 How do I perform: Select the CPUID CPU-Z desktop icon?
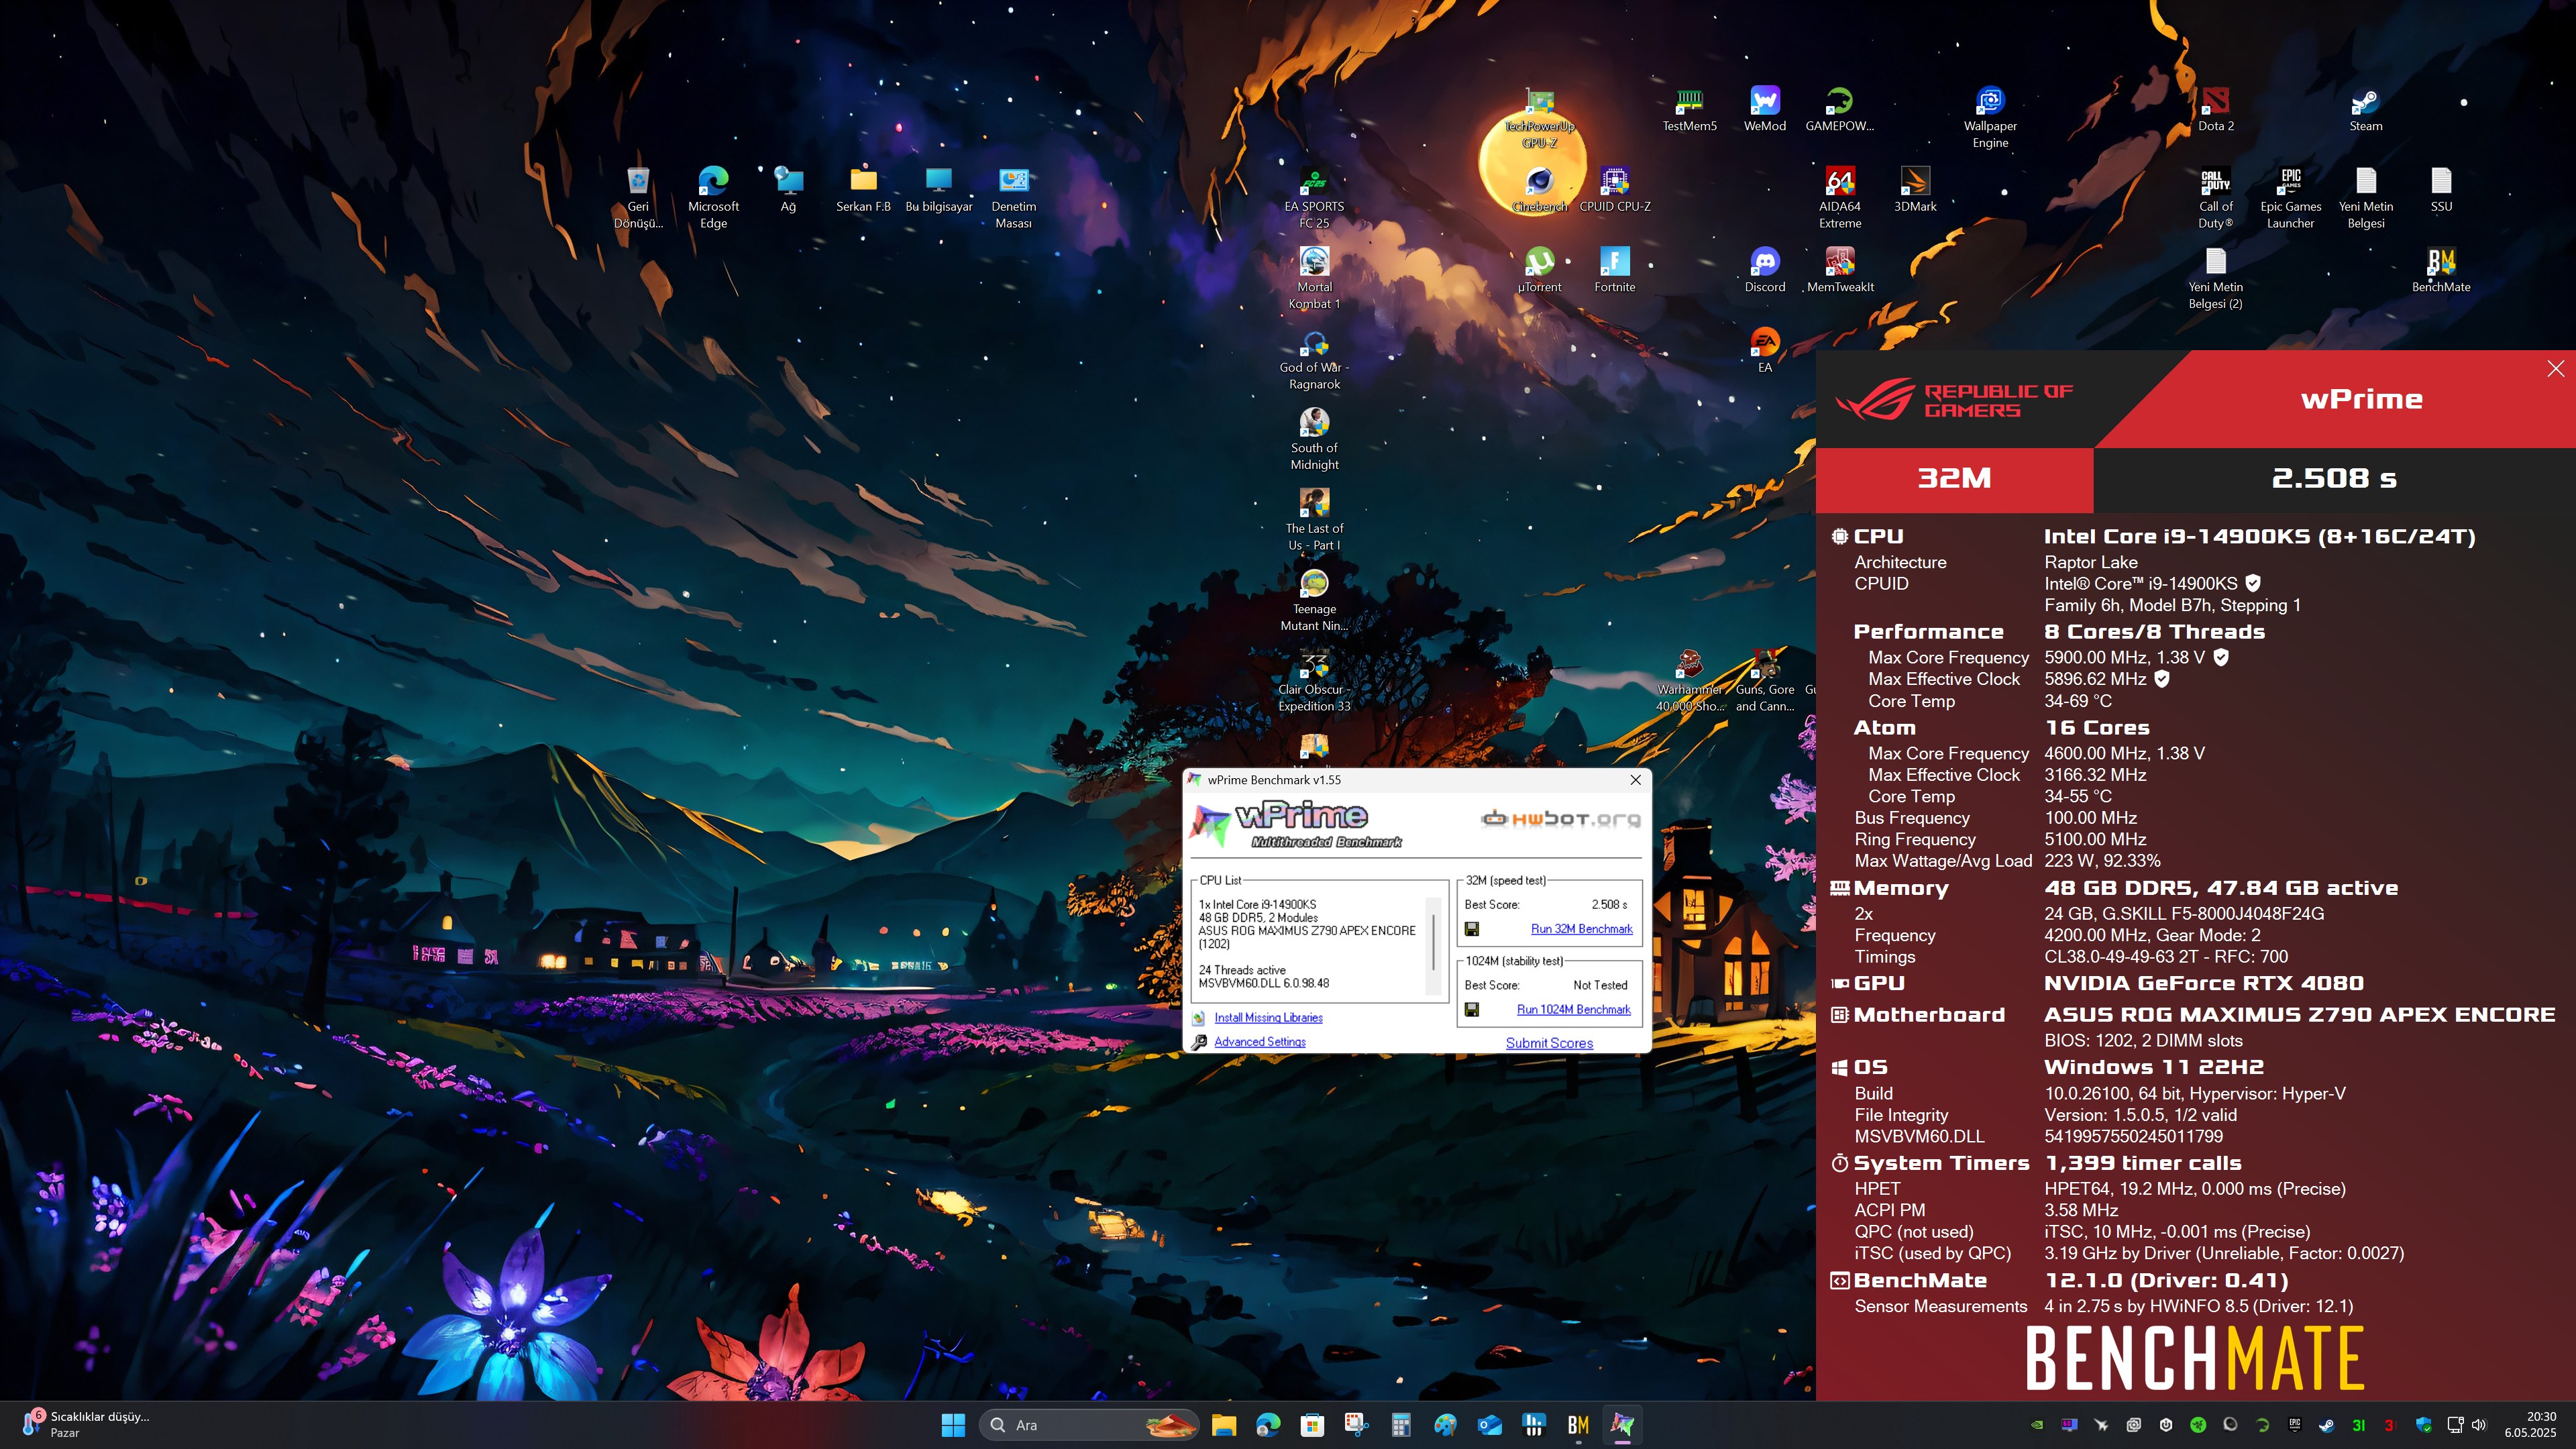[1615, 190]
